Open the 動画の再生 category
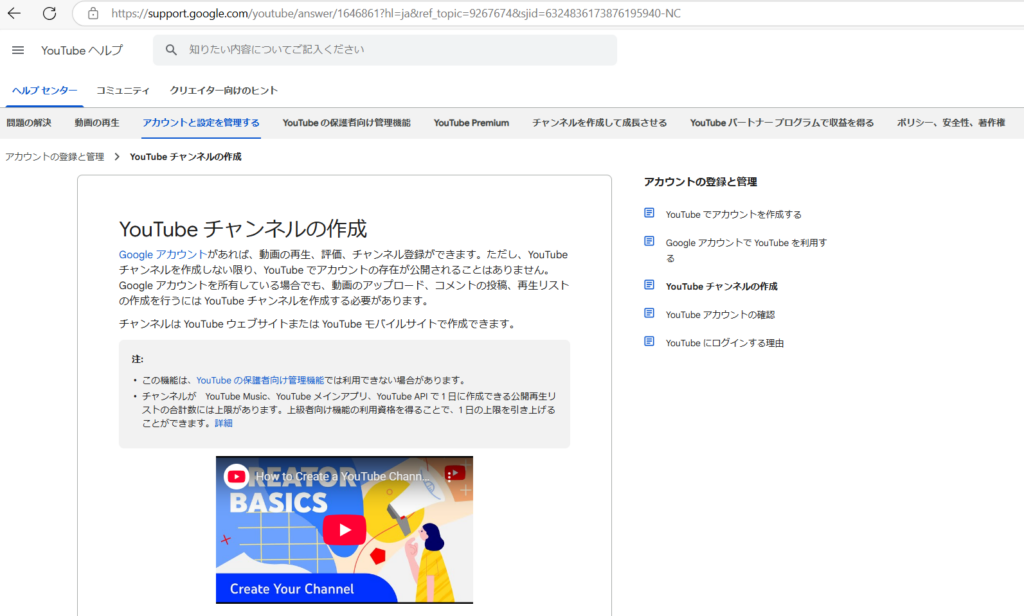 97,123
